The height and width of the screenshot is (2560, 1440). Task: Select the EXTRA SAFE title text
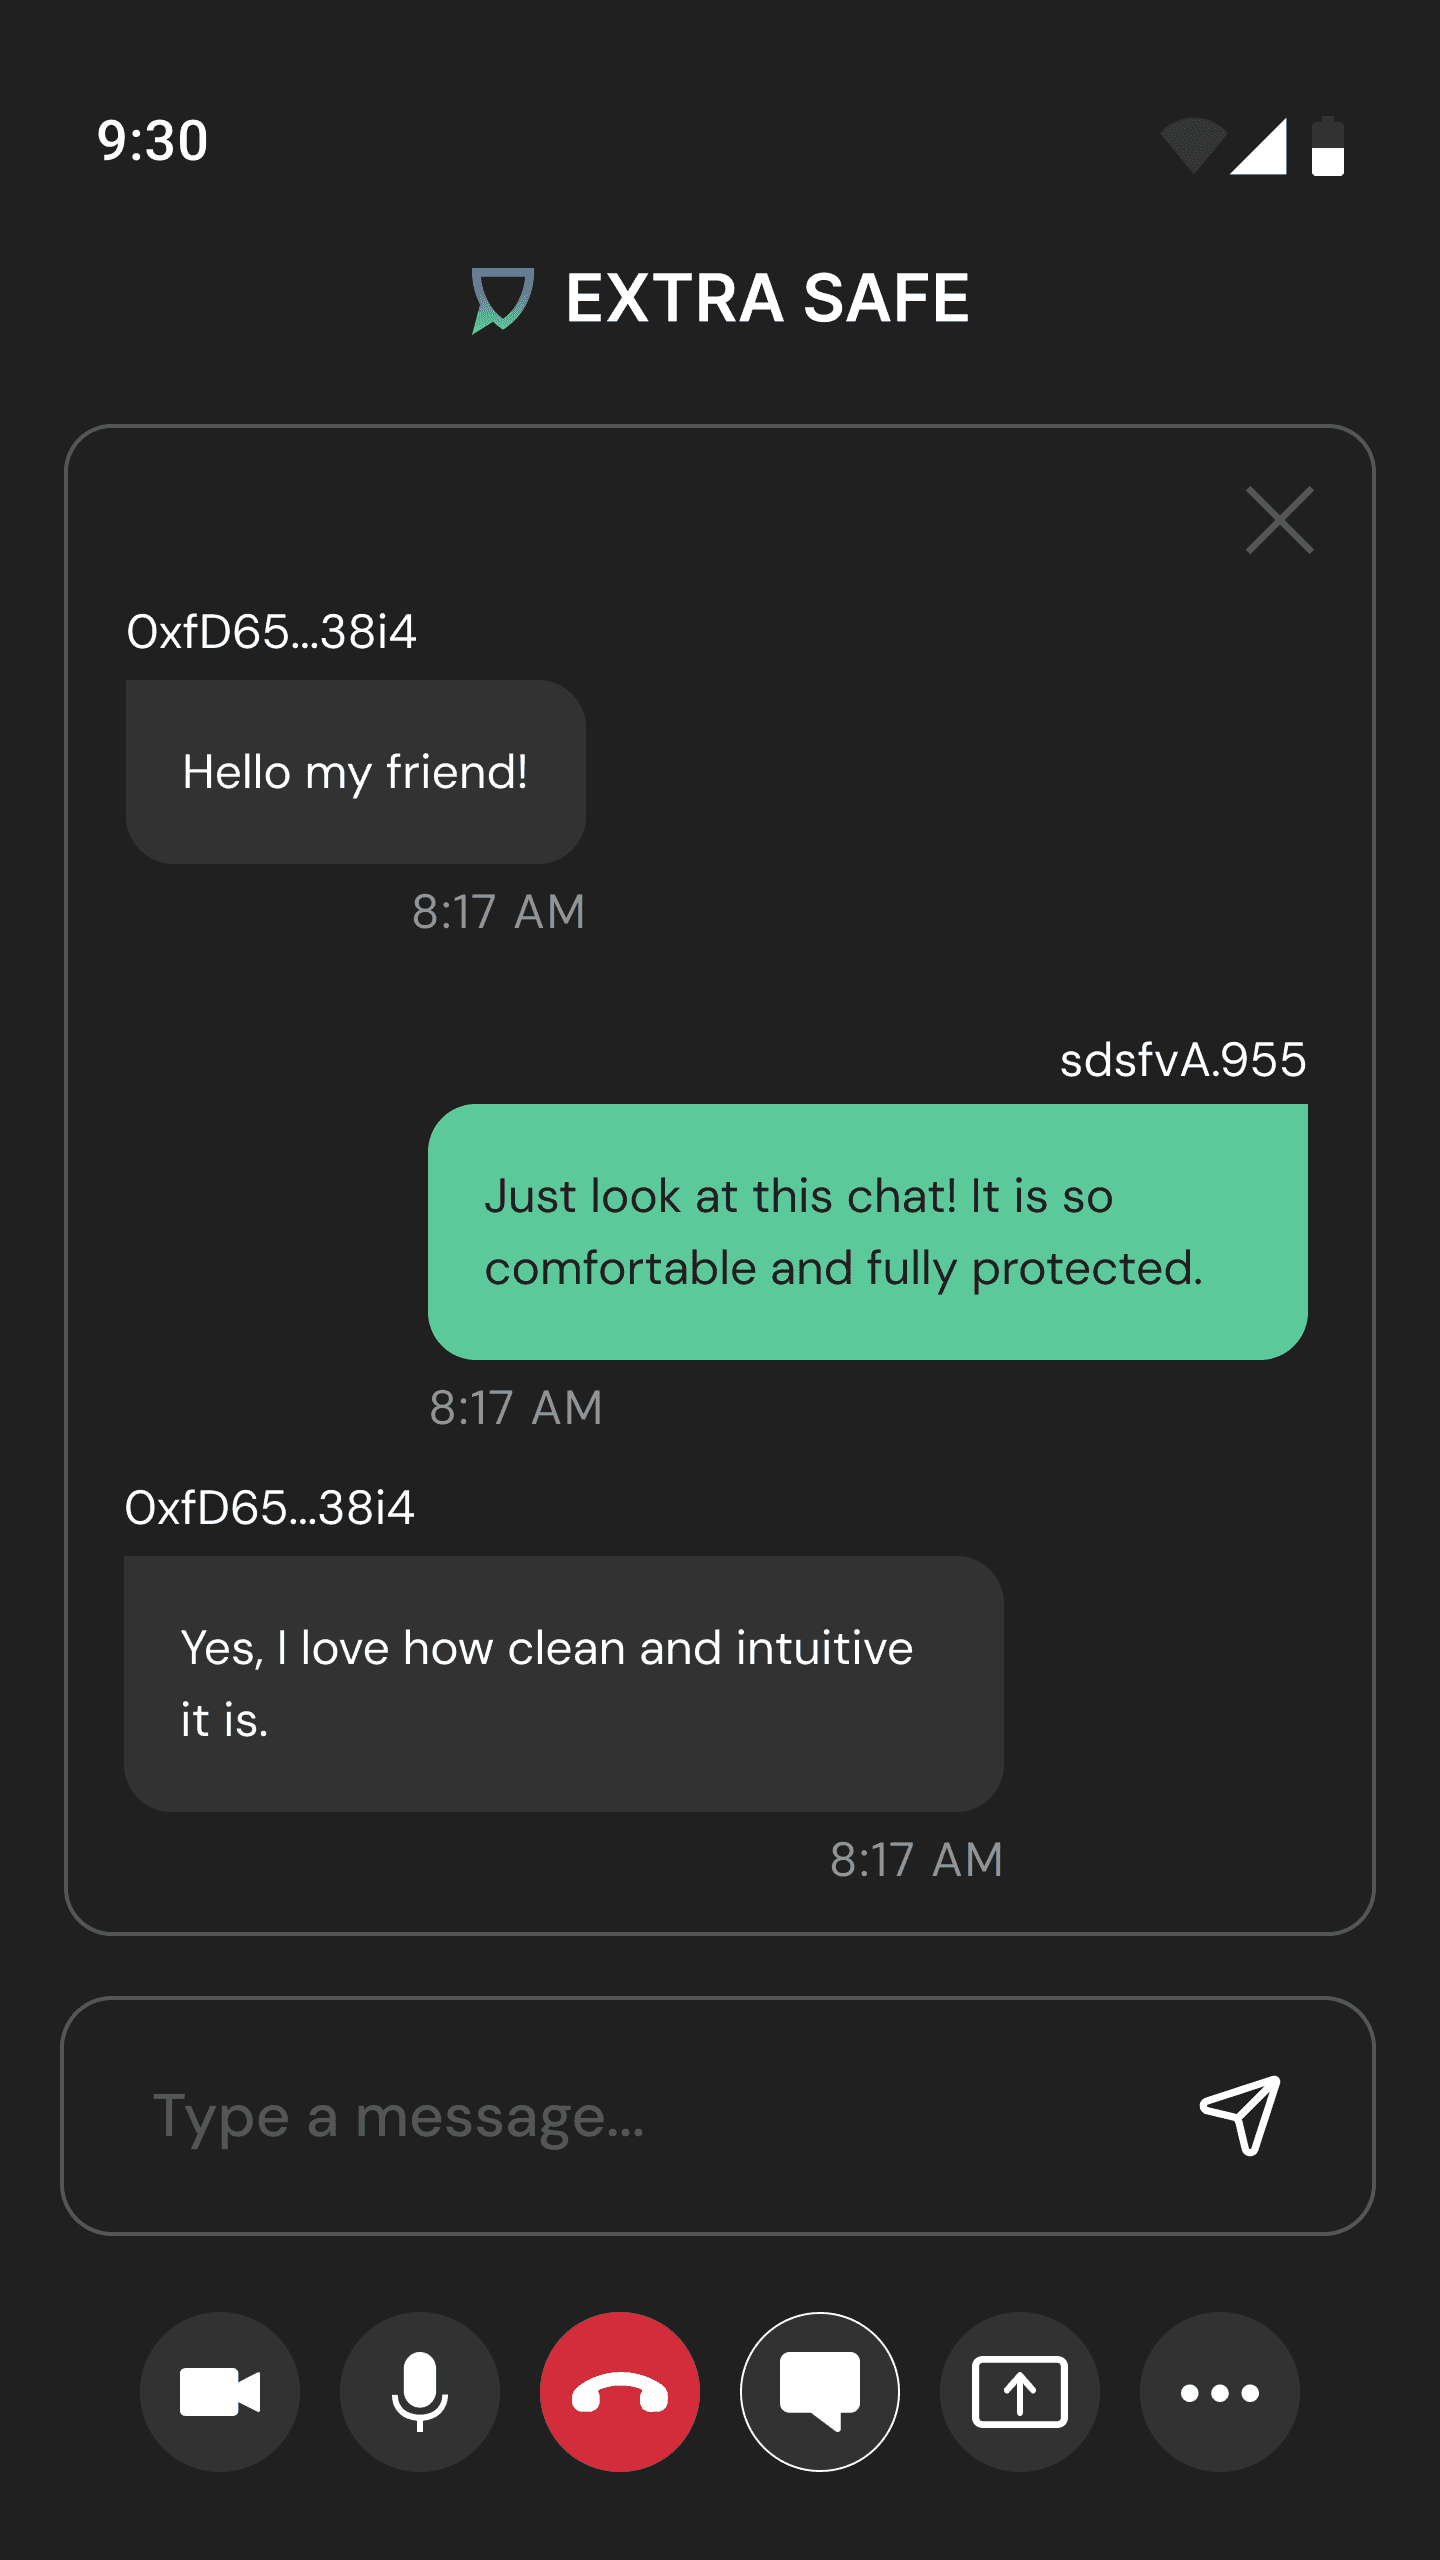[767, 298]
